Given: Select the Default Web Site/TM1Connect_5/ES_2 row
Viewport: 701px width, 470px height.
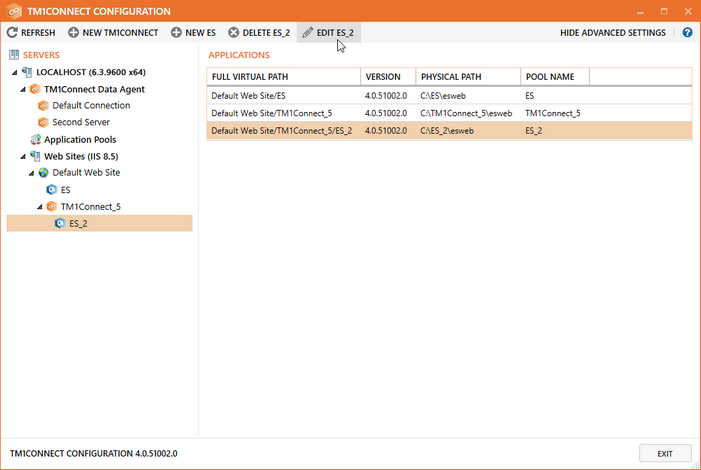Looking at the screenshot, I should pyautogui.click(x=449, y=131).
